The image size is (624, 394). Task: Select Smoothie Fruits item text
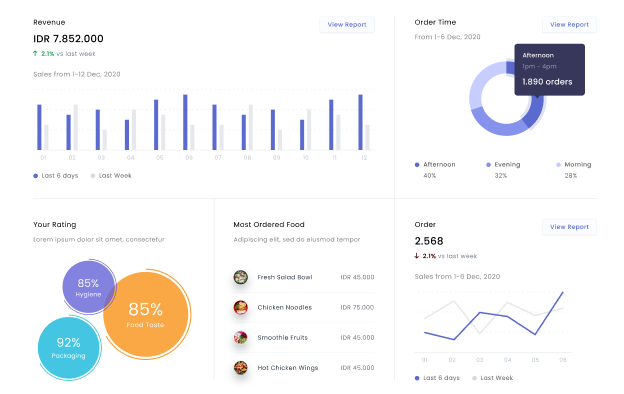pos(283,337)
